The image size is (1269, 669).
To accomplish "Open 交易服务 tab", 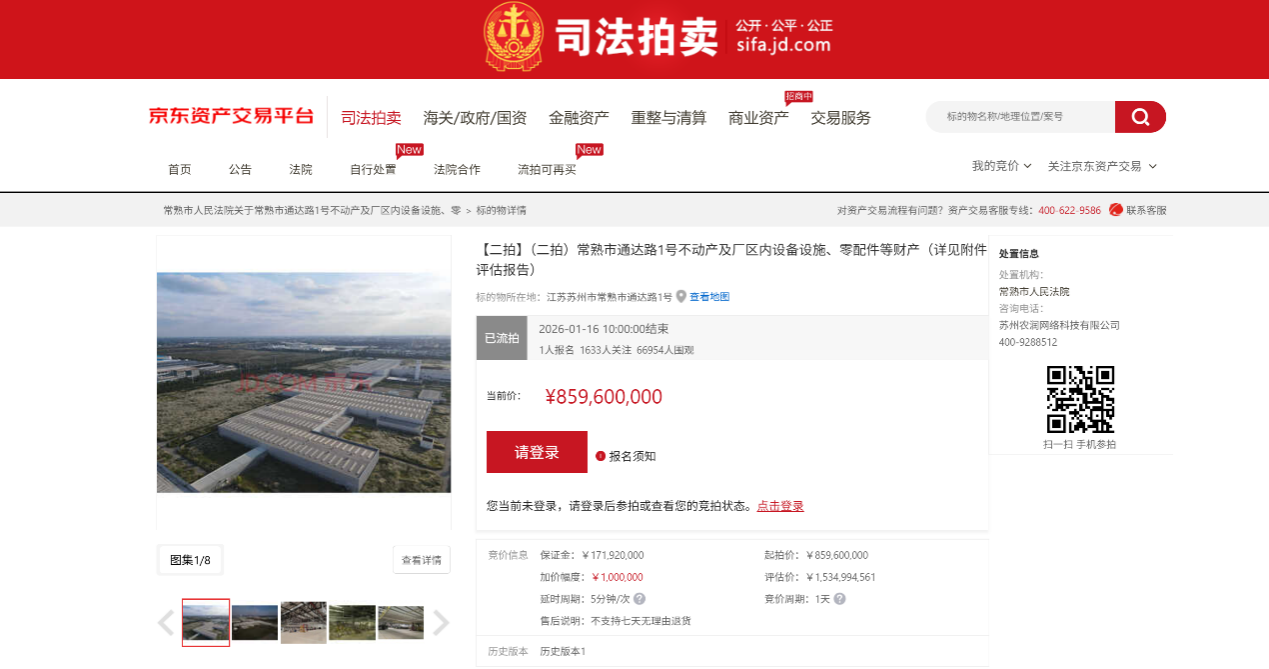I will pos(840,118).
